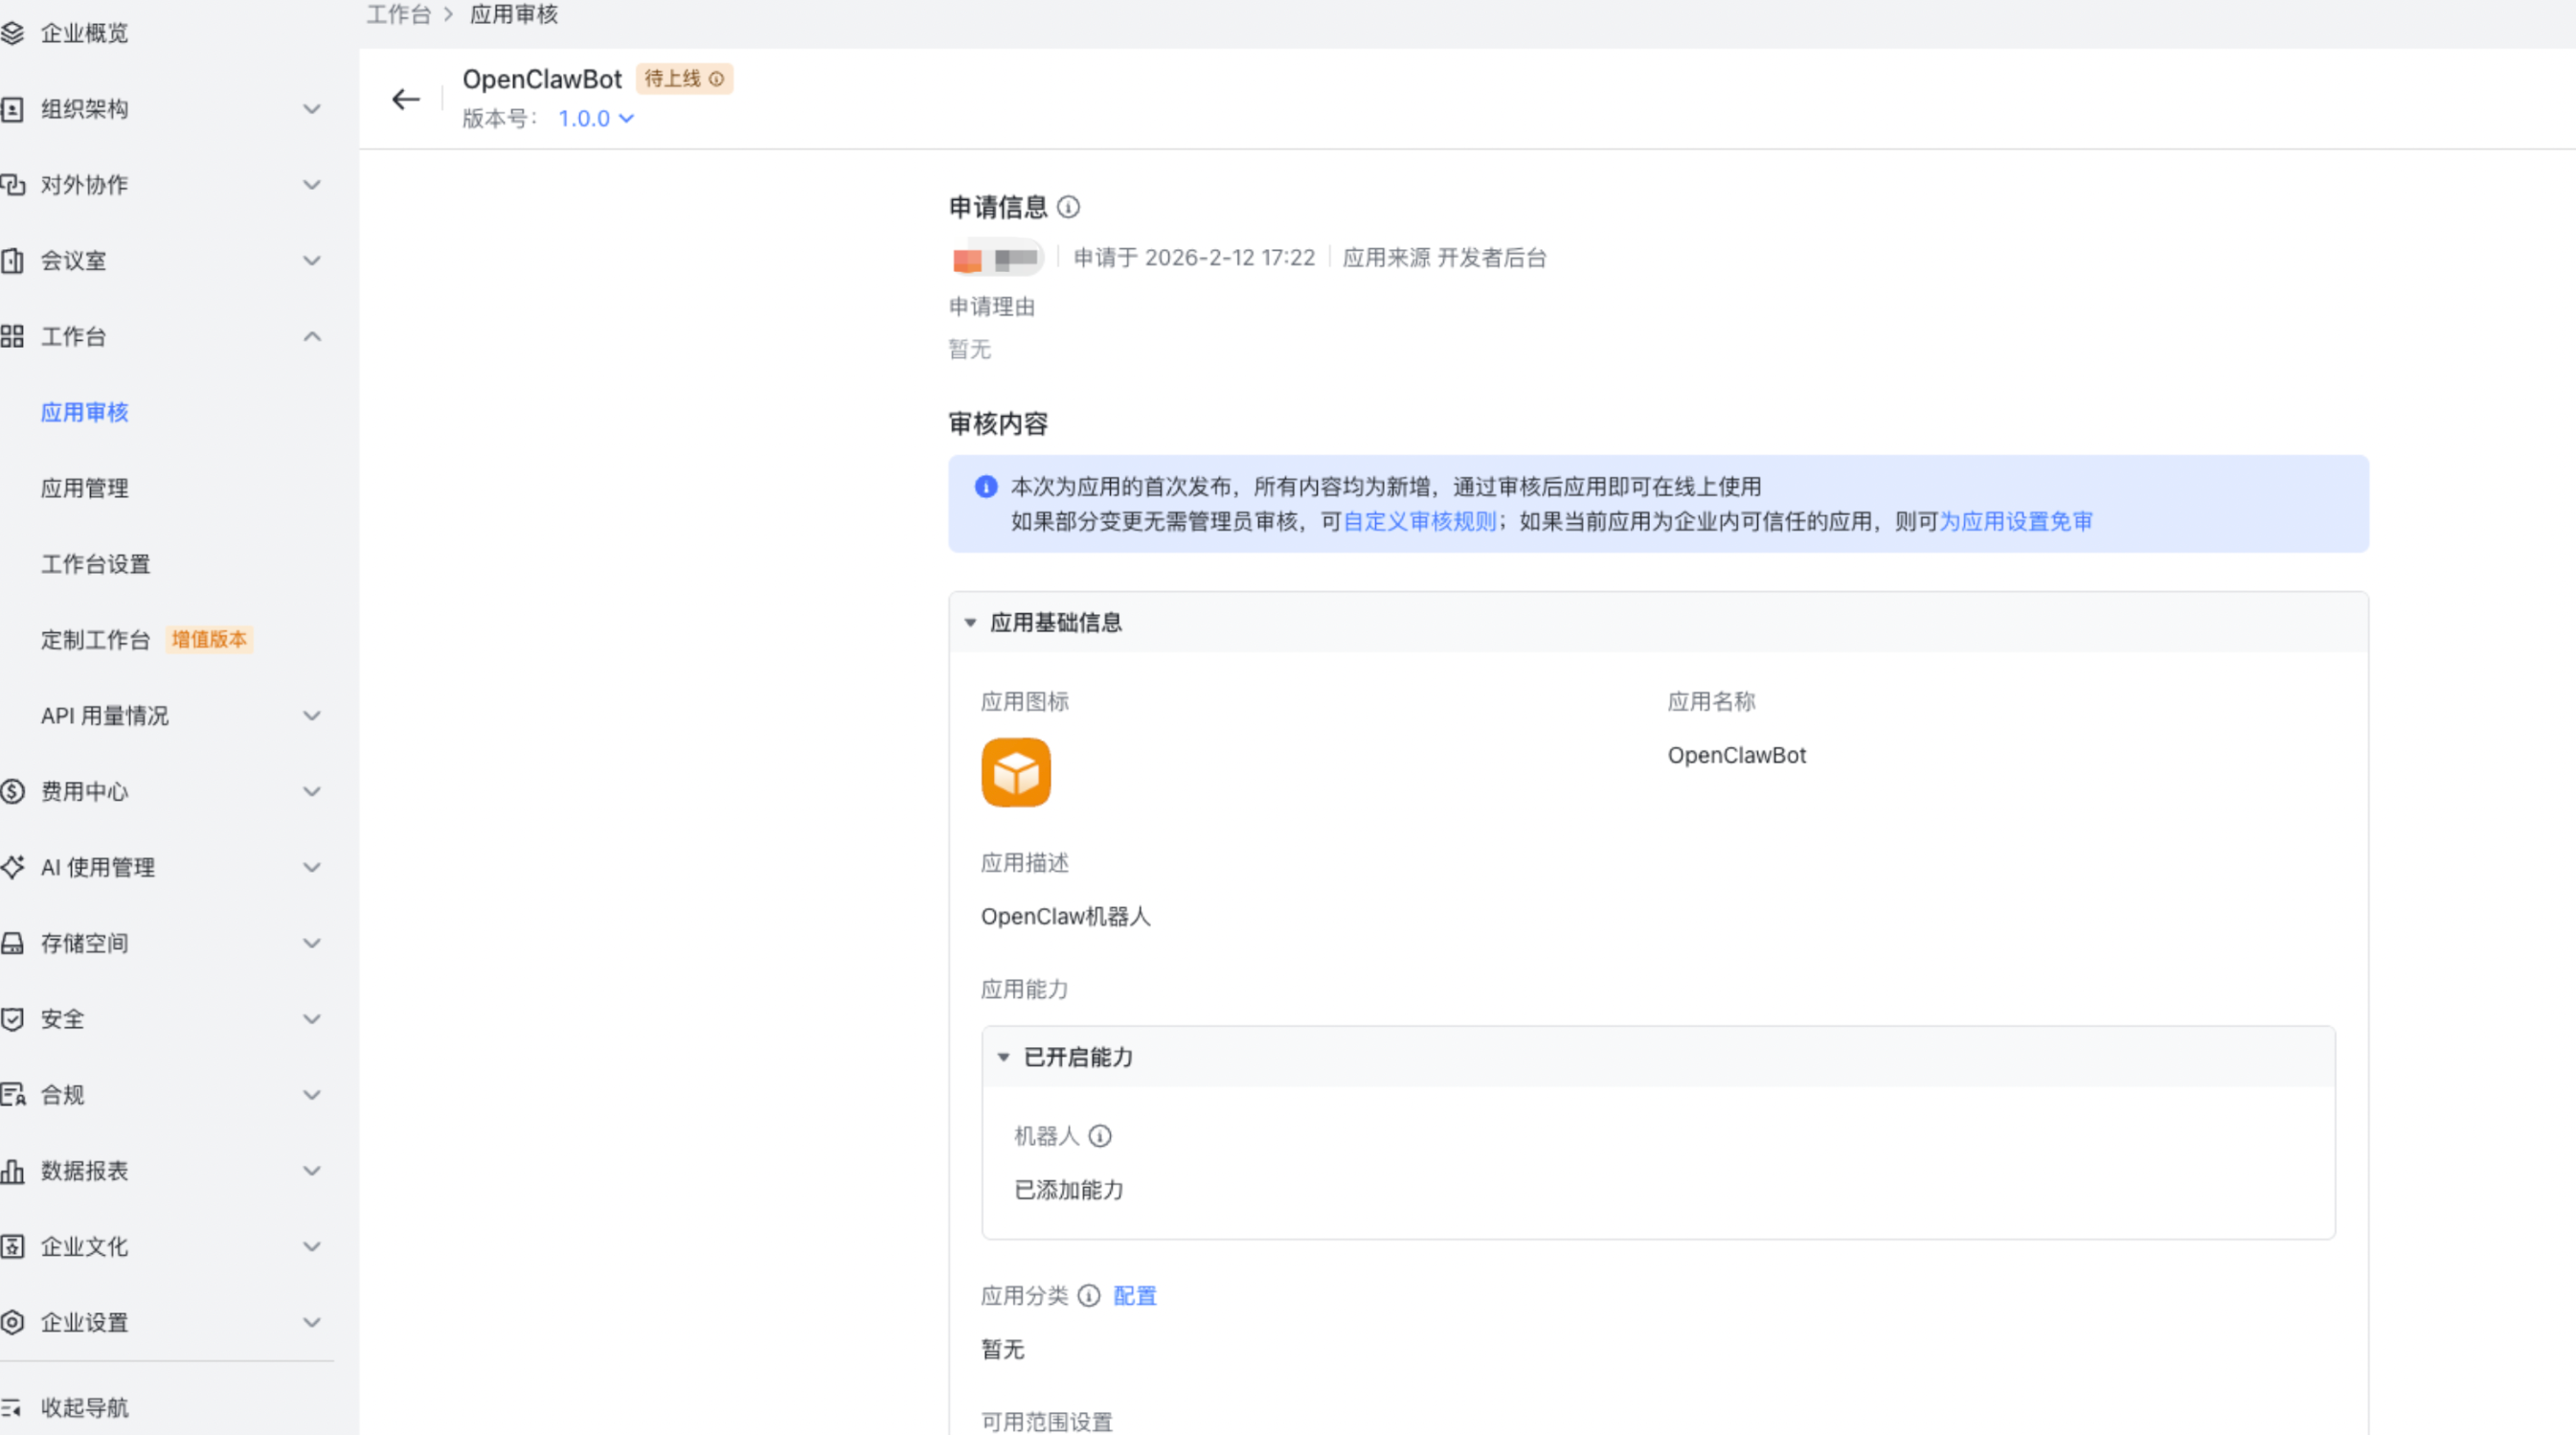2576x1435 pixels.
Task: Click info icon next to 申请信息
Action: pos(1068,207)
